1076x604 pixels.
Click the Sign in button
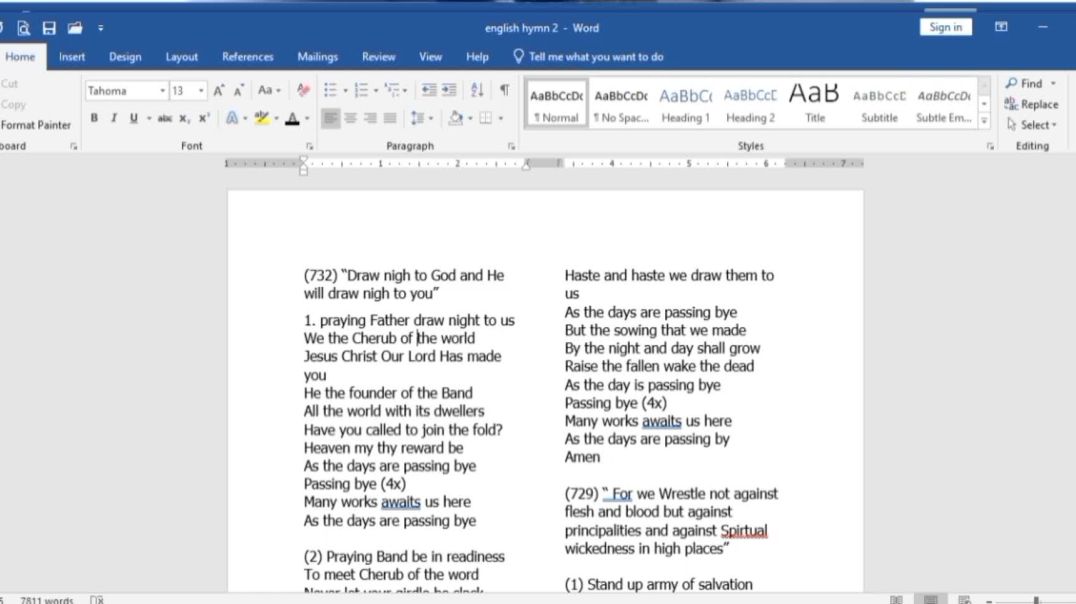pos(945,27)
